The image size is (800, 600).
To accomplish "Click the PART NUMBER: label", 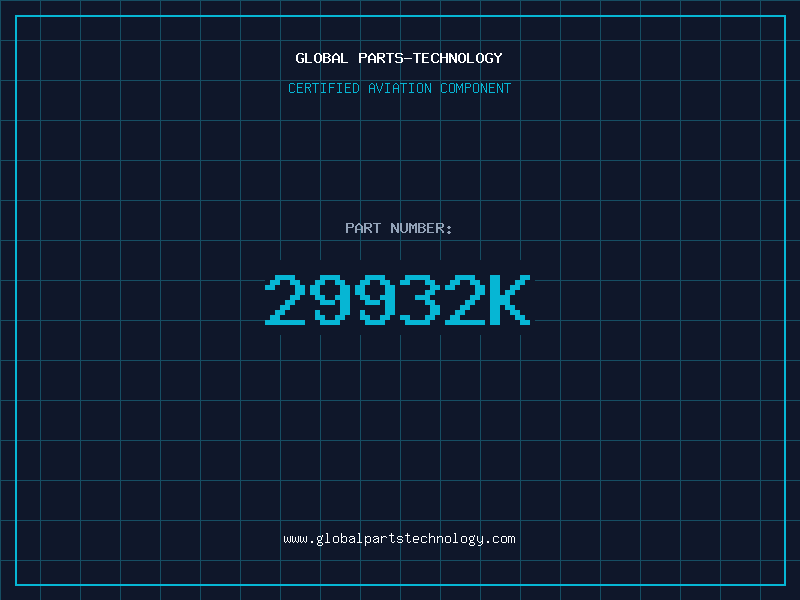I will pyautogui.click(x=399, y=228).
